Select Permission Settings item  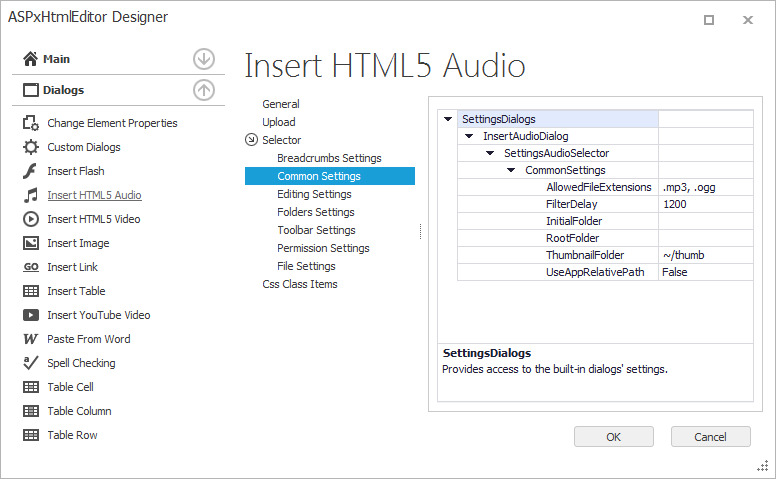323,248
